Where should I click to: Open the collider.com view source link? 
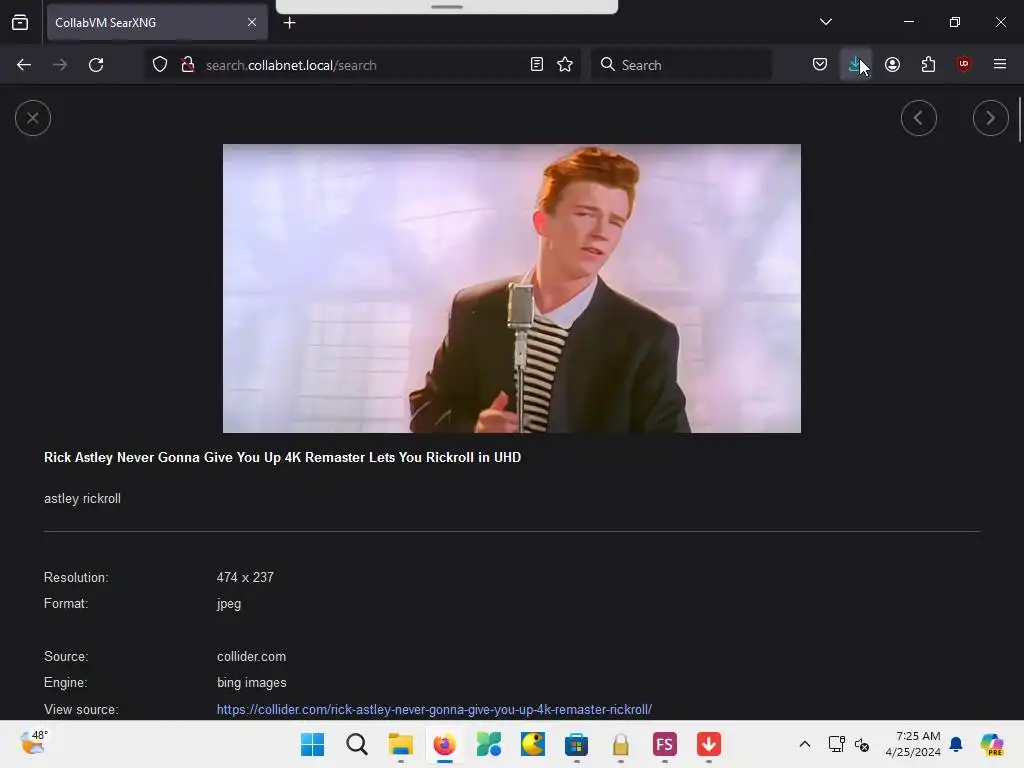[x=434, y=709]
